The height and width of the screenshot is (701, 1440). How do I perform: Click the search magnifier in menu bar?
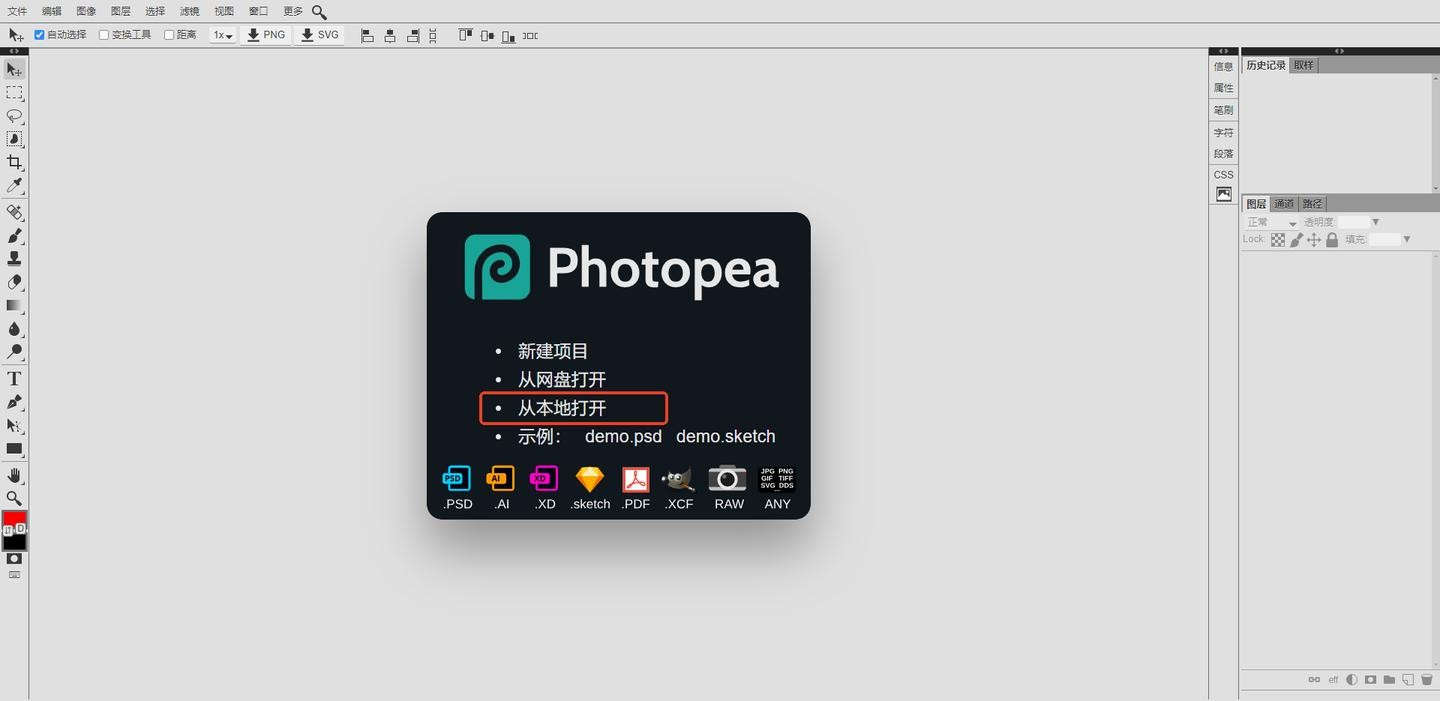319,12
